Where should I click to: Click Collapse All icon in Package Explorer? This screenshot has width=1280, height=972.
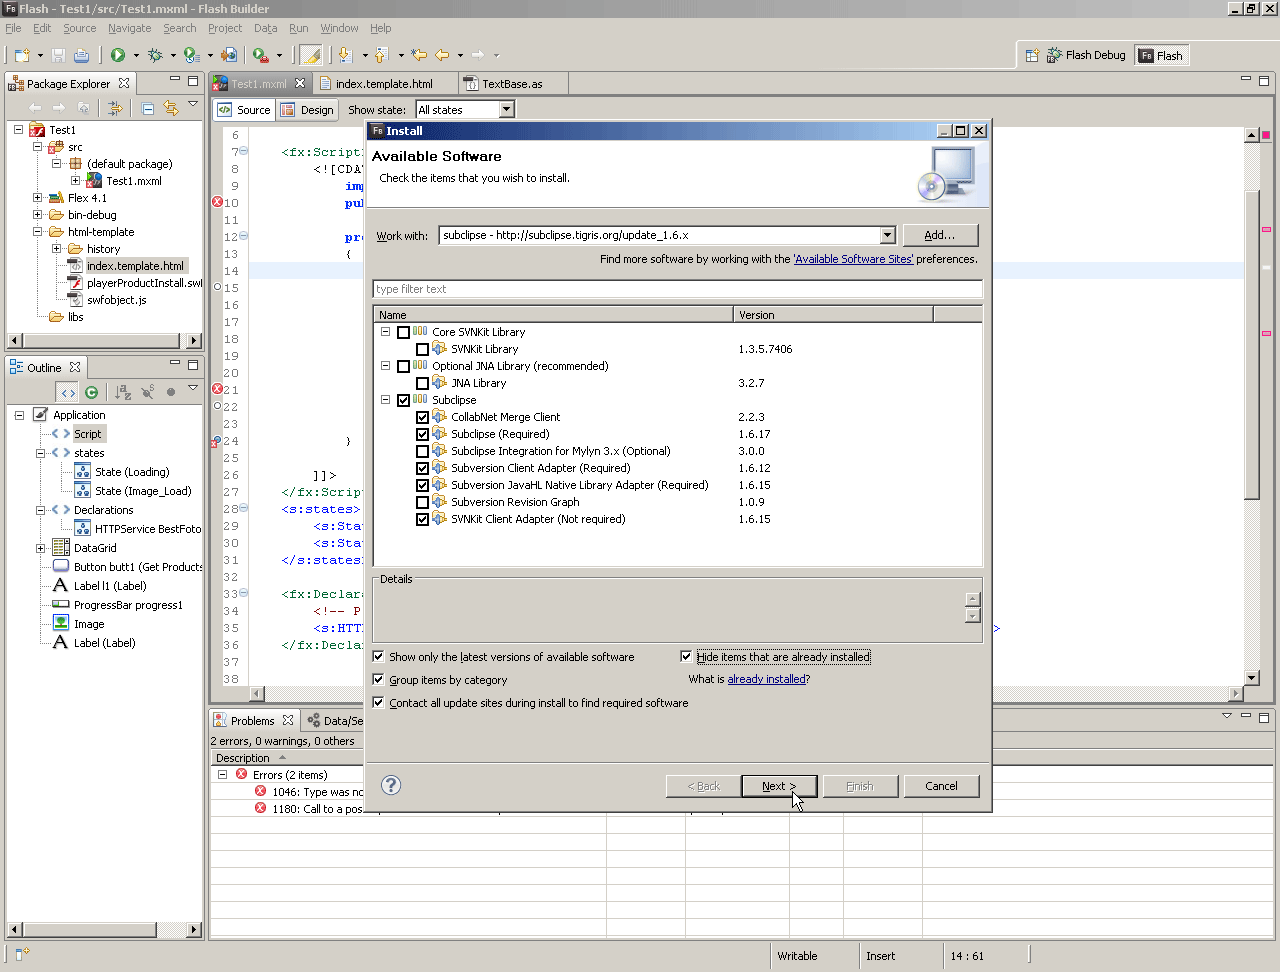point(148,108)
